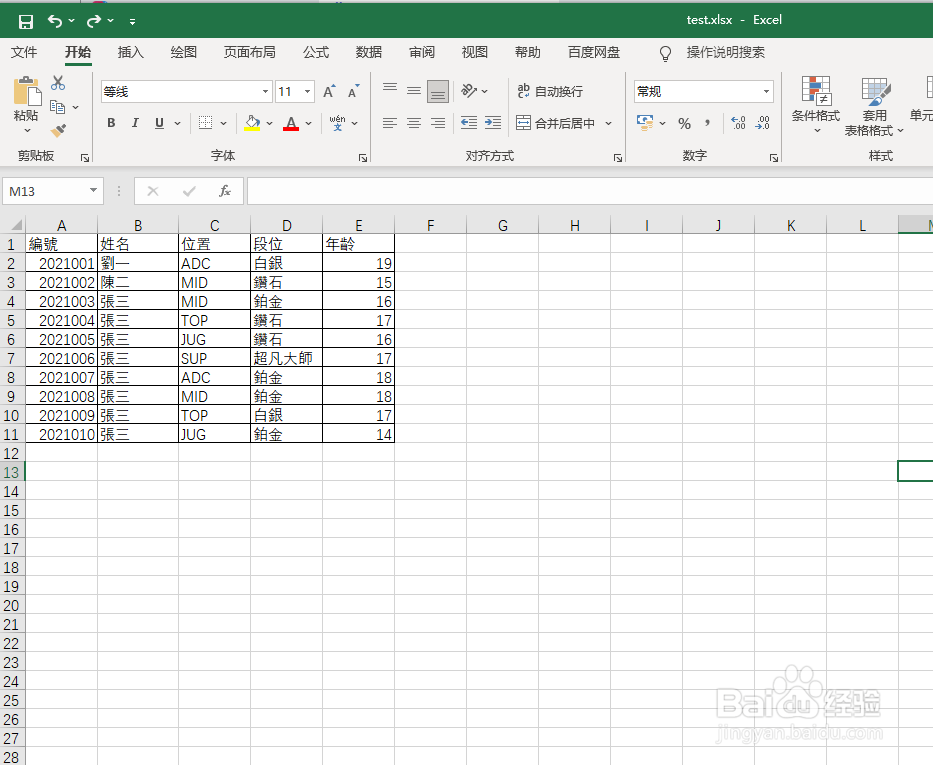Click the Redo arrow icon
The width and height of the screenshot is (933, 765).
point(94,21)
